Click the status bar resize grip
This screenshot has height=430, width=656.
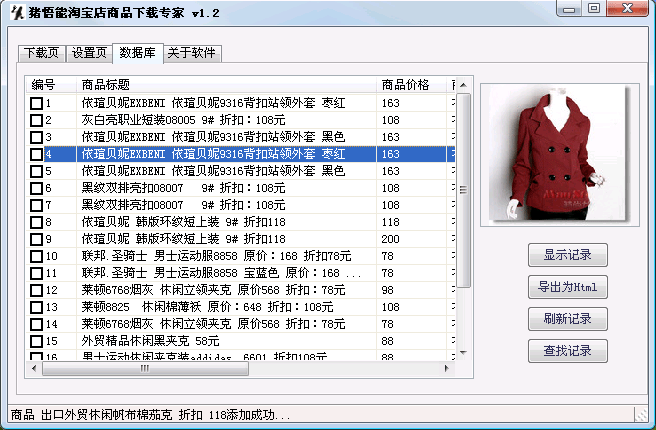pyautogui.click(x=641, y=415)
